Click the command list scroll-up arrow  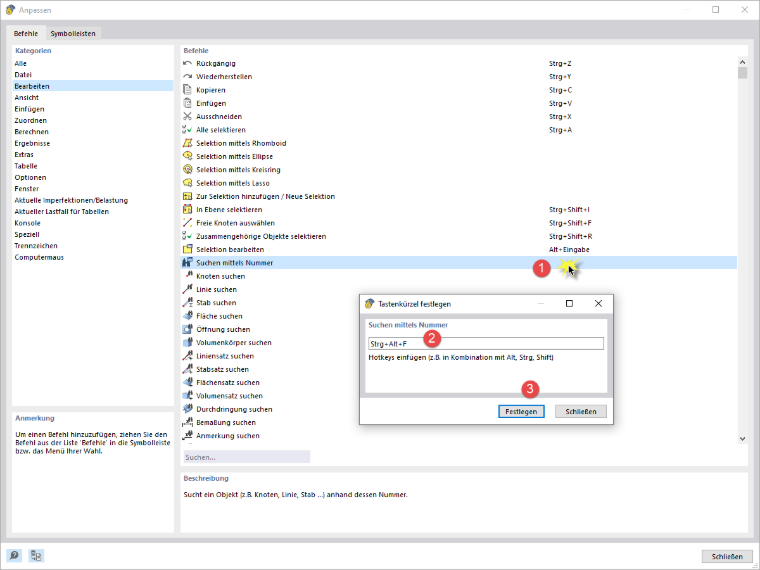click(742, 62)
